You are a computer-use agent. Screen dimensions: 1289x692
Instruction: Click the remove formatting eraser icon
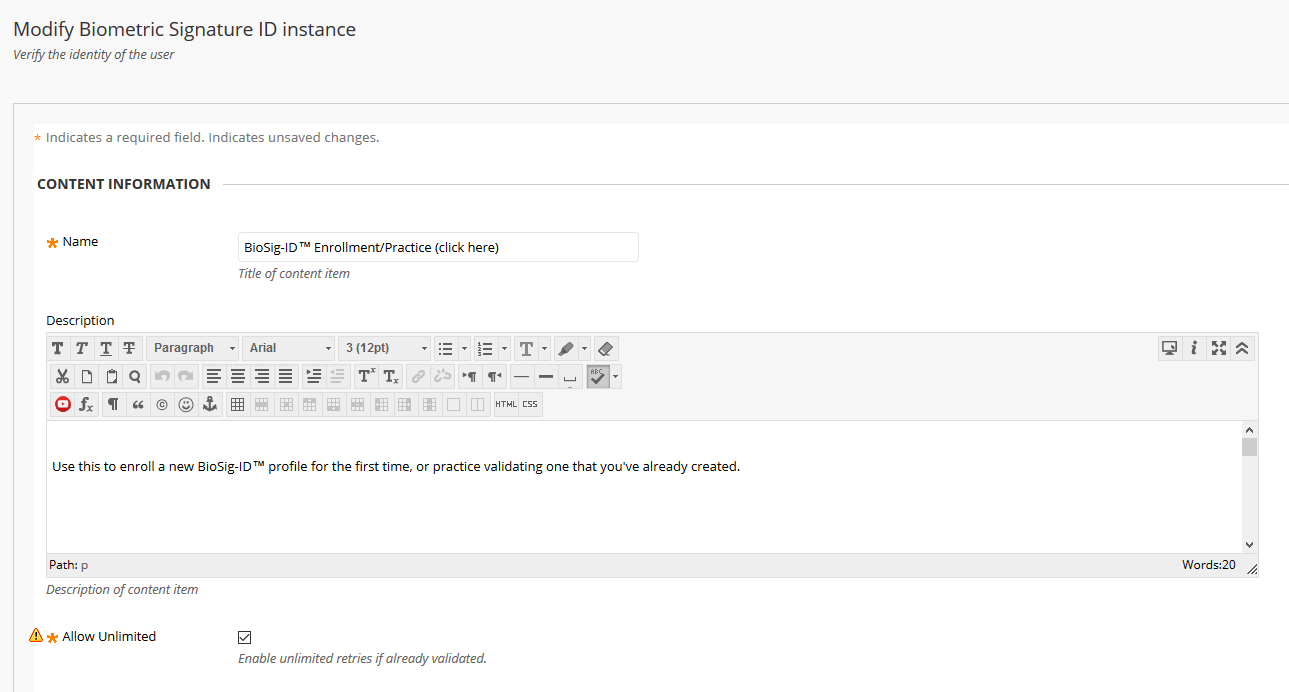(x=605, y=348)
